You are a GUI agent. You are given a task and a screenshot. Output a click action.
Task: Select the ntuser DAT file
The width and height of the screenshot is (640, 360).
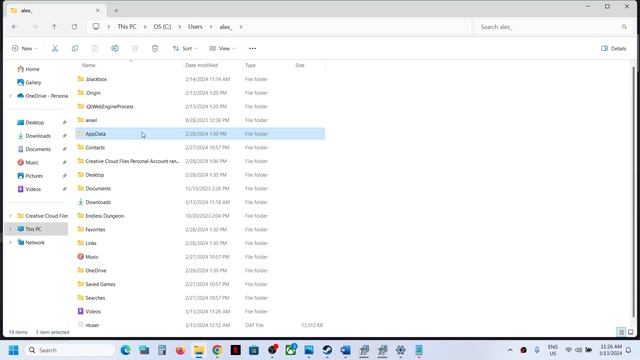pos(200,325)
